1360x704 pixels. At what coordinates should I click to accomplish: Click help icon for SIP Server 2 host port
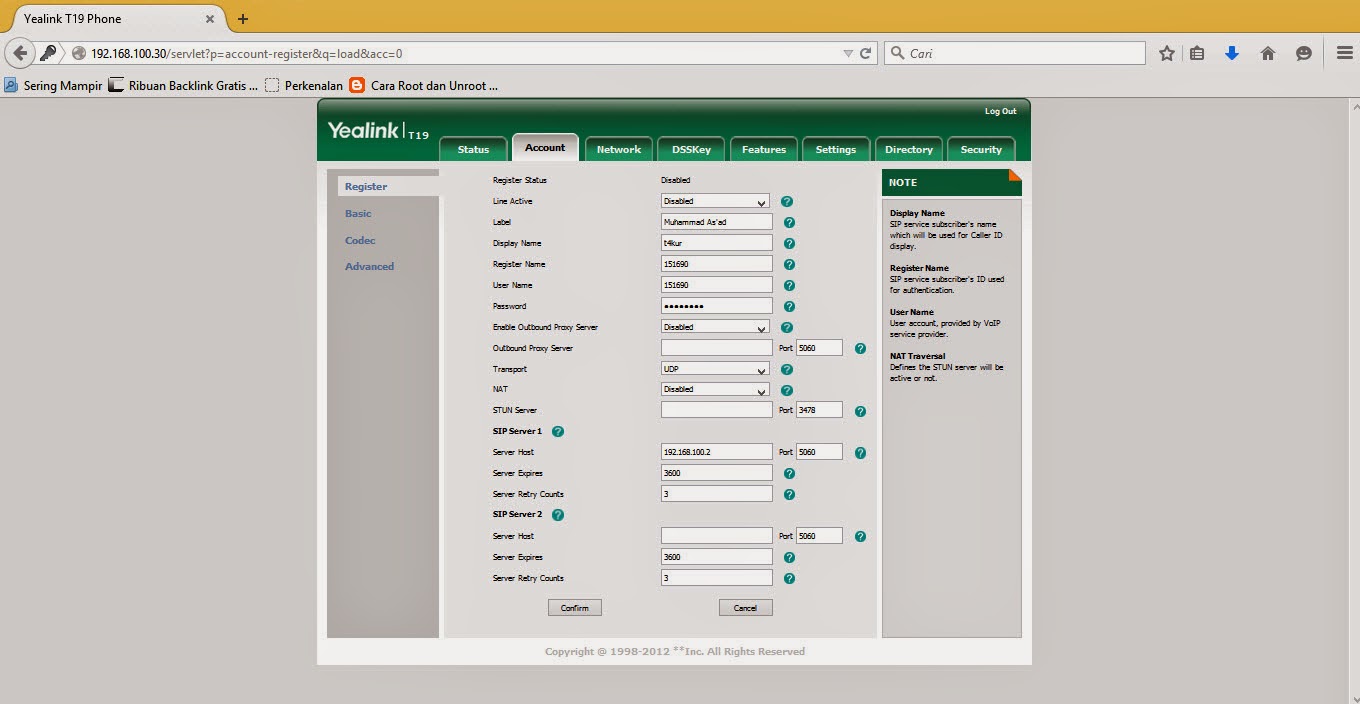(860, 537)
